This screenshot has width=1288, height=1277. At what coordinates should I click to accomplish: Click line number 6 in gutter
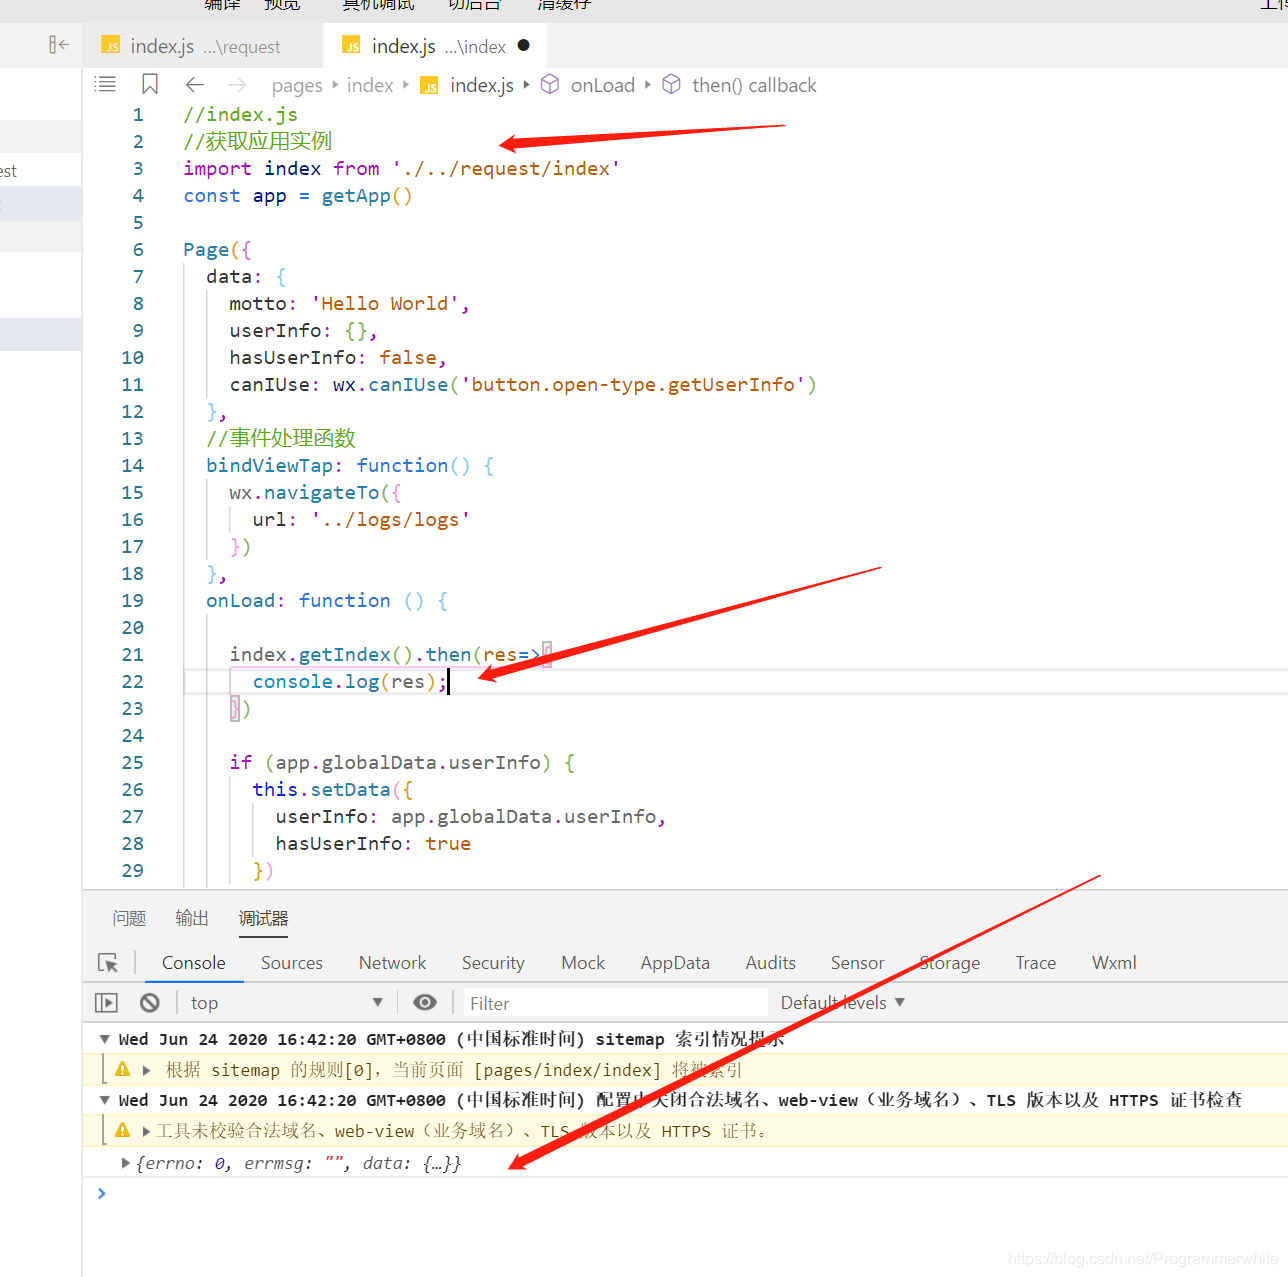coord(138,250)
